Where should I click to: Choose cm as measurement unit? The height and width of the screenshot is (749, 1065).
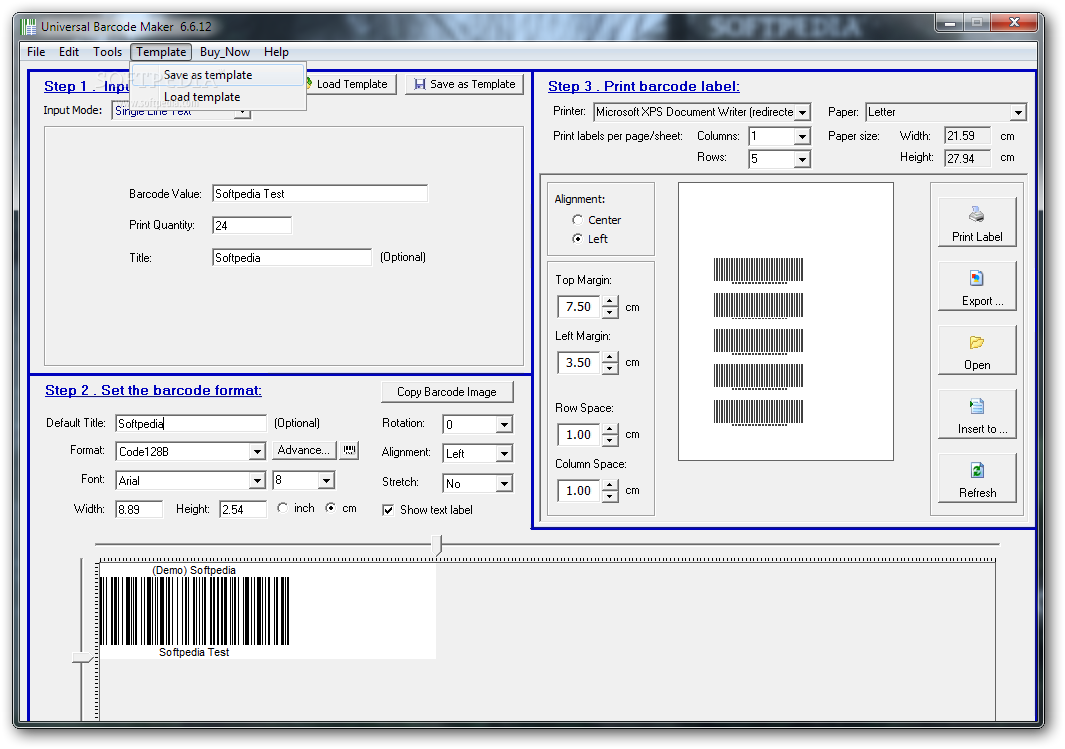pyautogui.click(x=330, y=508)
